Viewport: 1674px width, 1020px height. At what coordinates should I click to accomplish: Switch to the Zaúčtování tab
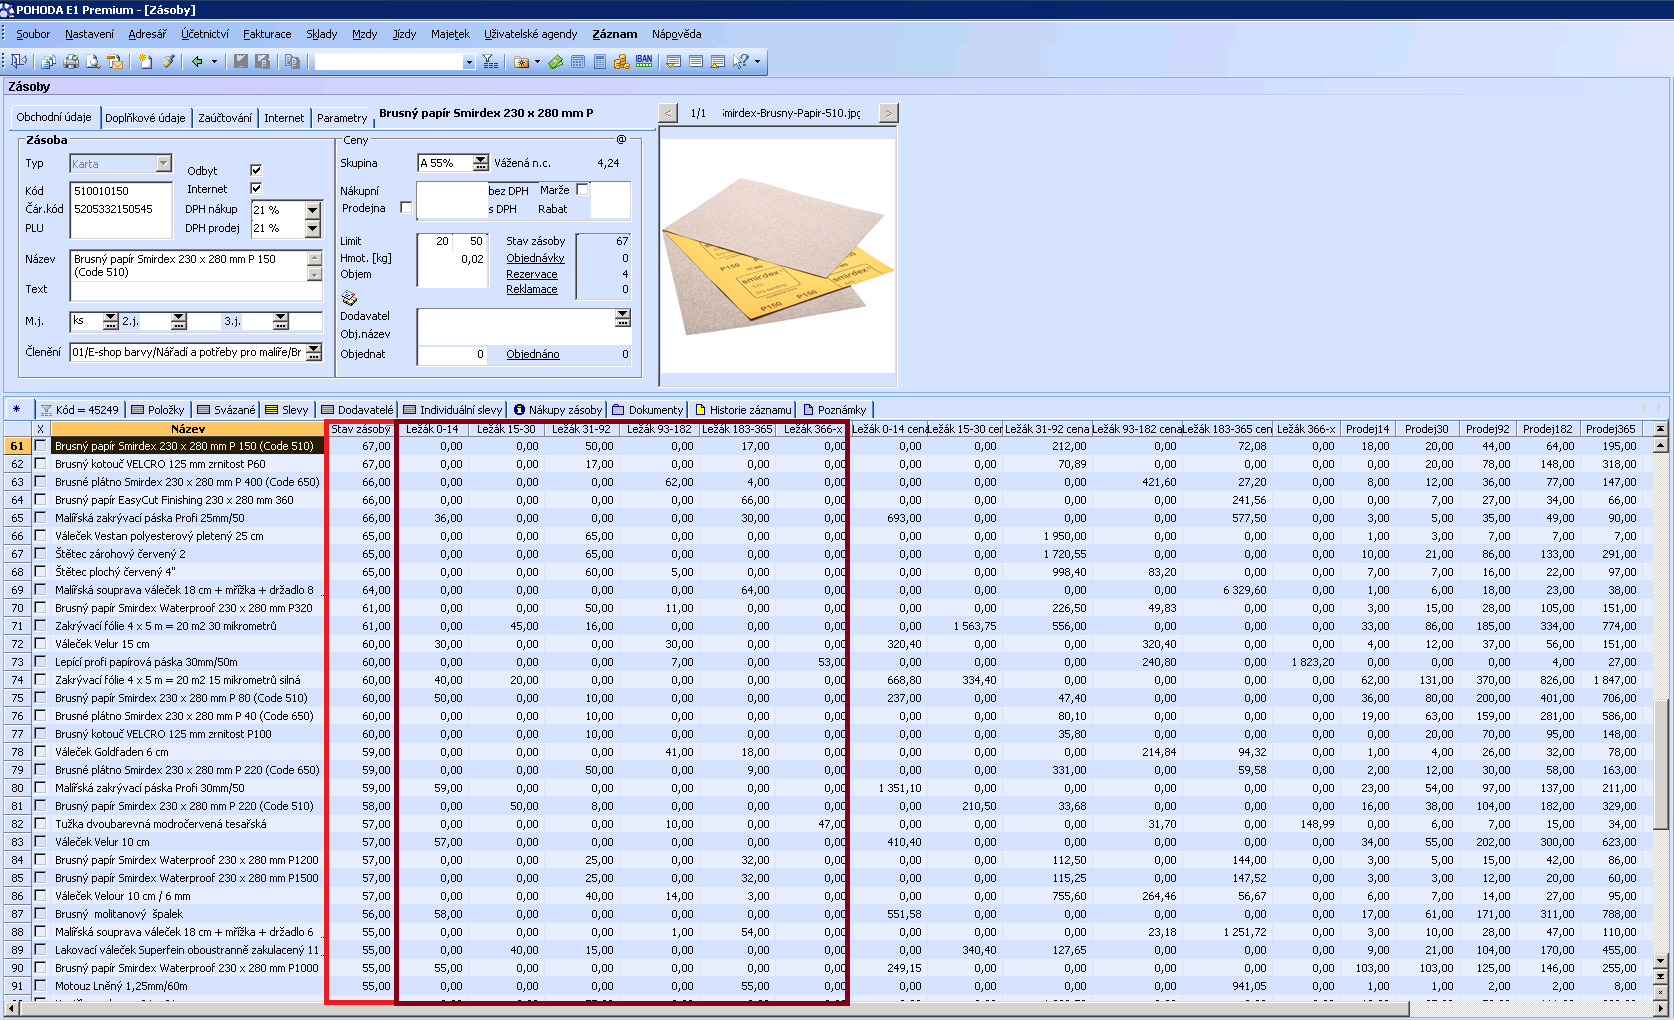(x=225, y=118)
